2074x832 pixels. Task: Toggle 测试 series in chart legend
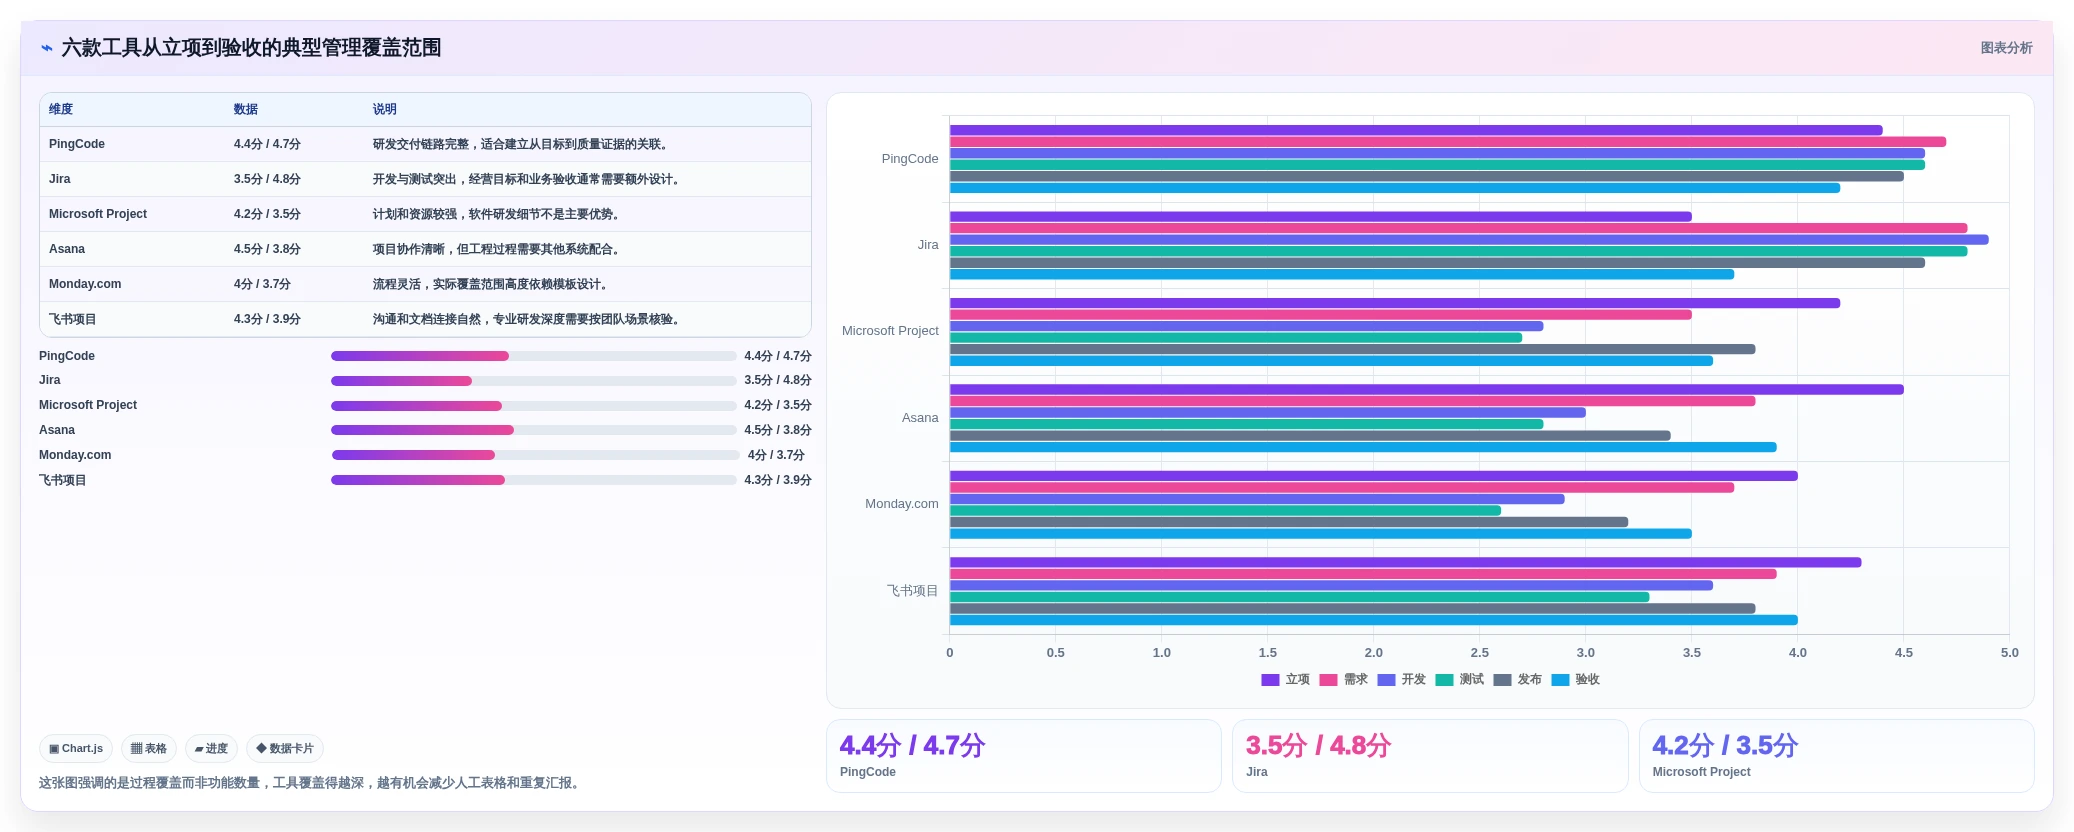tap(1459, 680)
